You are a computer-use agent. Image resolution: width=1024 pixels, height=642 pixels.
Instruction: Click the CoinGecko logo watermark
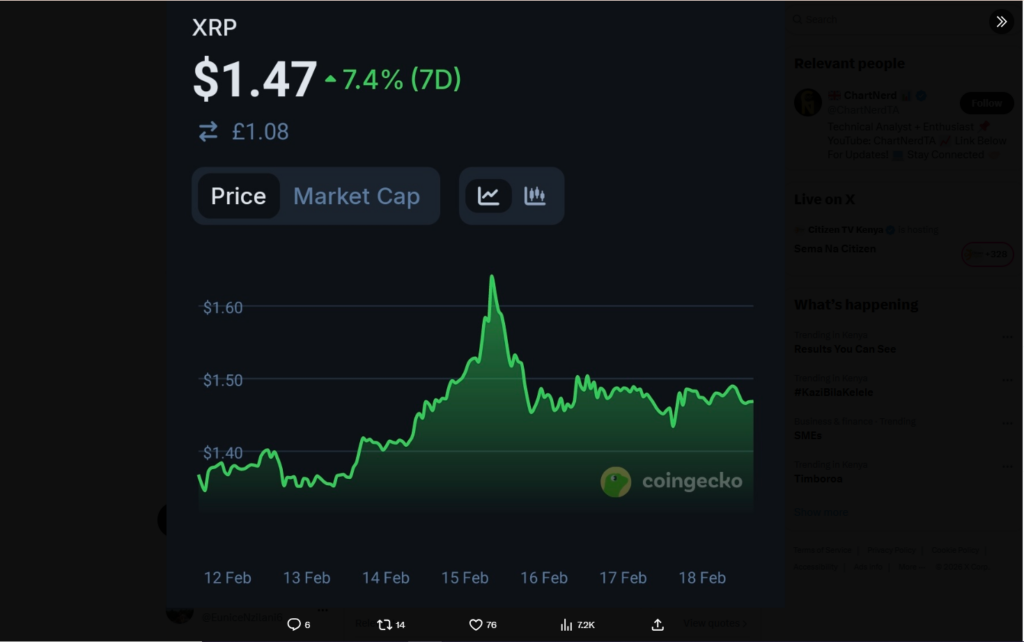pyautogui.click(x=671, y=481)
